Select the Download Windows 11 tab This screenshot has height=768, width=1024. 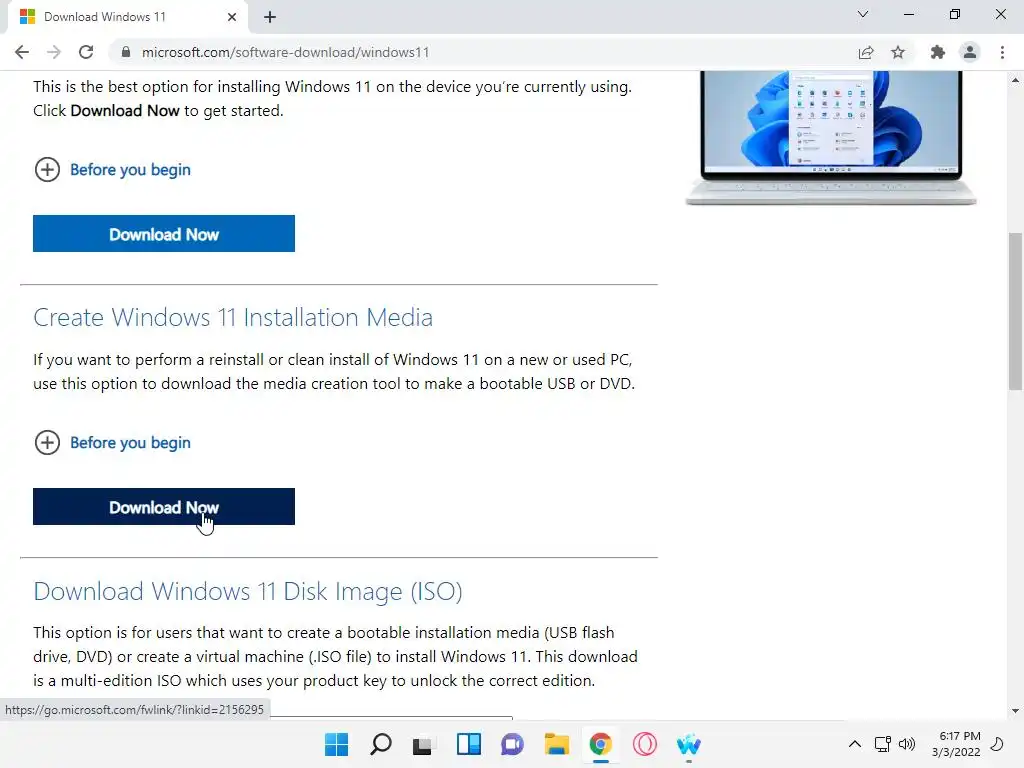[x=128, y=17]
